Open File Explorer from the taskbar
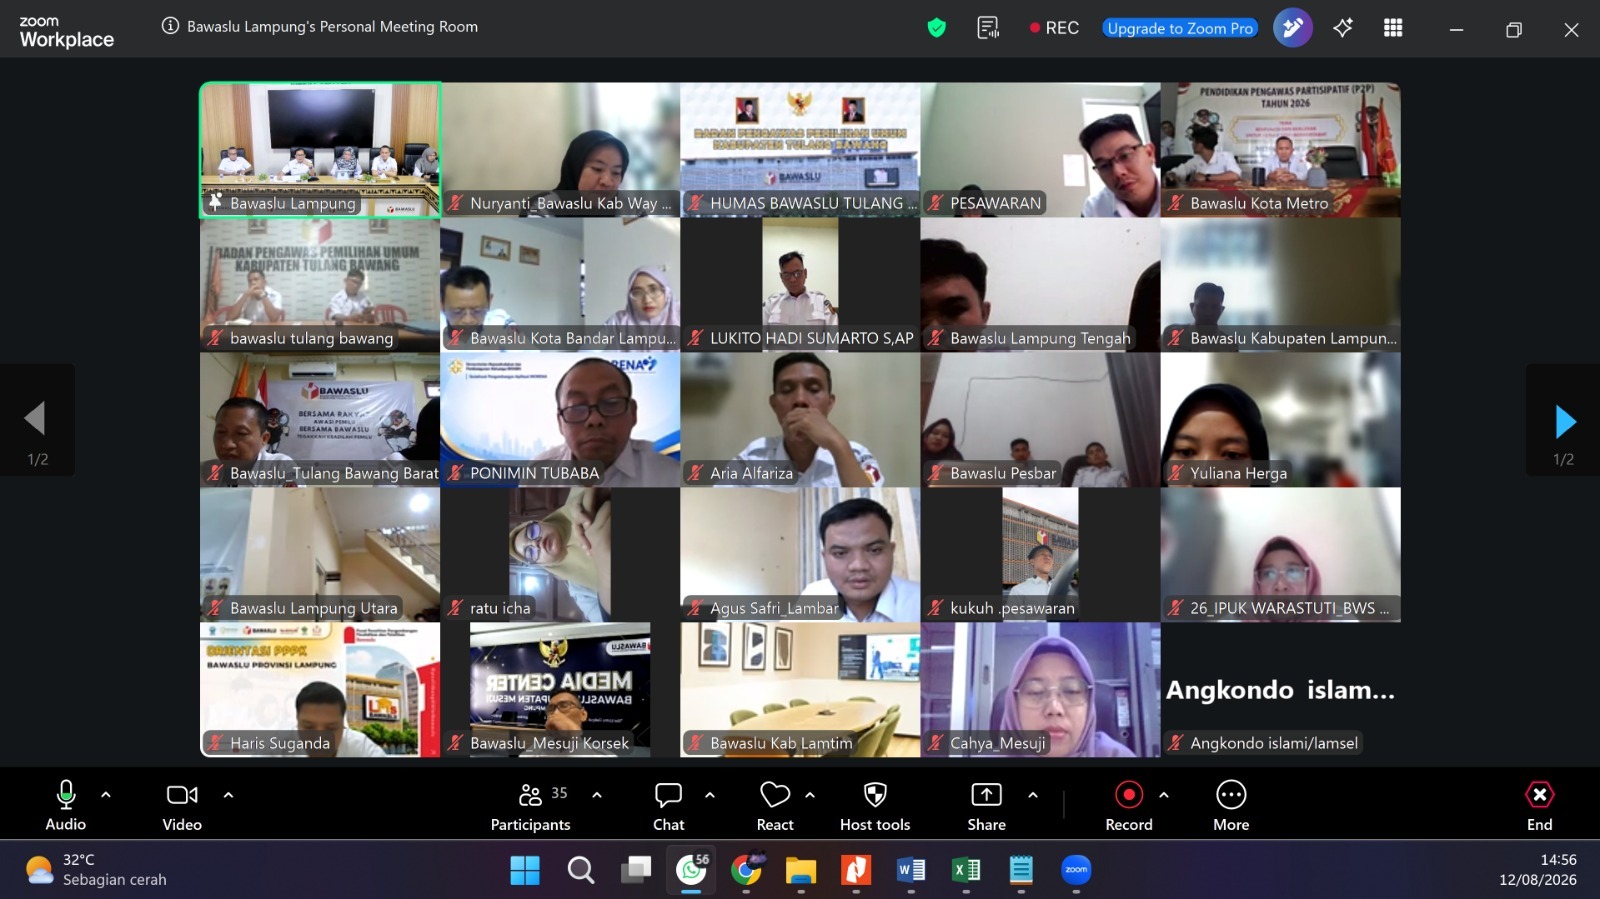Image resolution: width=1600 pixels, height=899 pixels. (801, 870)
